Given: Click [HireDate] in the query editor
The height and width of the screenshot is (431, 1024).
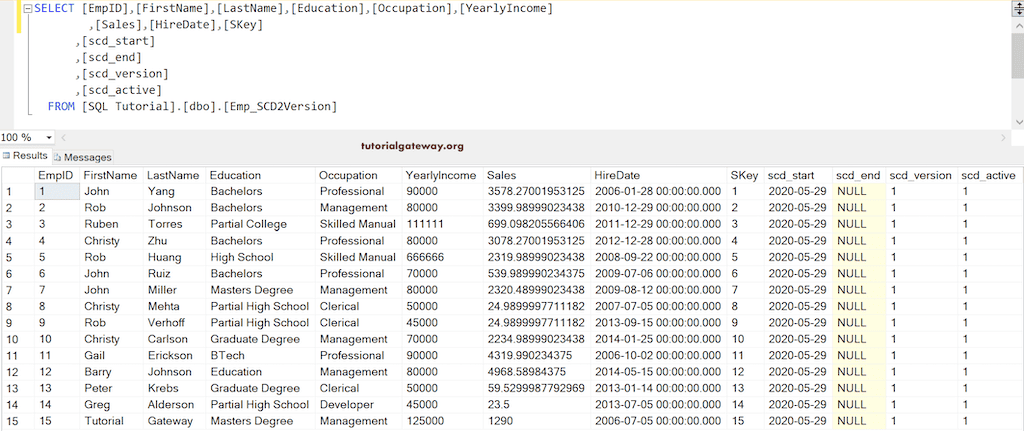Looking at the screenshot, I should tap(184, 25).
